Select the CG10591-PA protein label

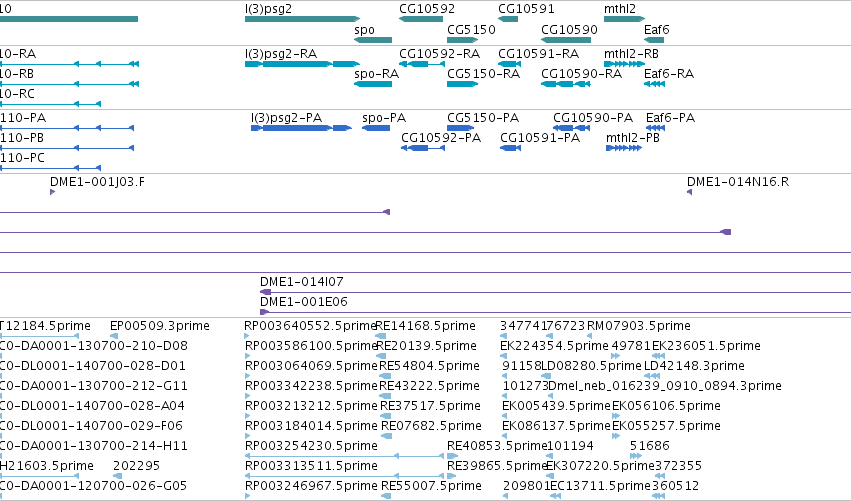[x=540, y=138]
